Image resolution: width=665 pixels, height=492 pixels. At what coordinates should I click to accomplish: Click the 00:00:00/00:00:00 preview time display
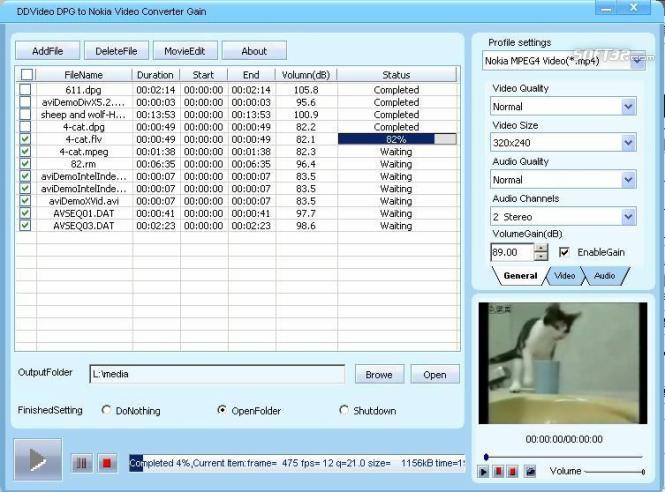564,439
